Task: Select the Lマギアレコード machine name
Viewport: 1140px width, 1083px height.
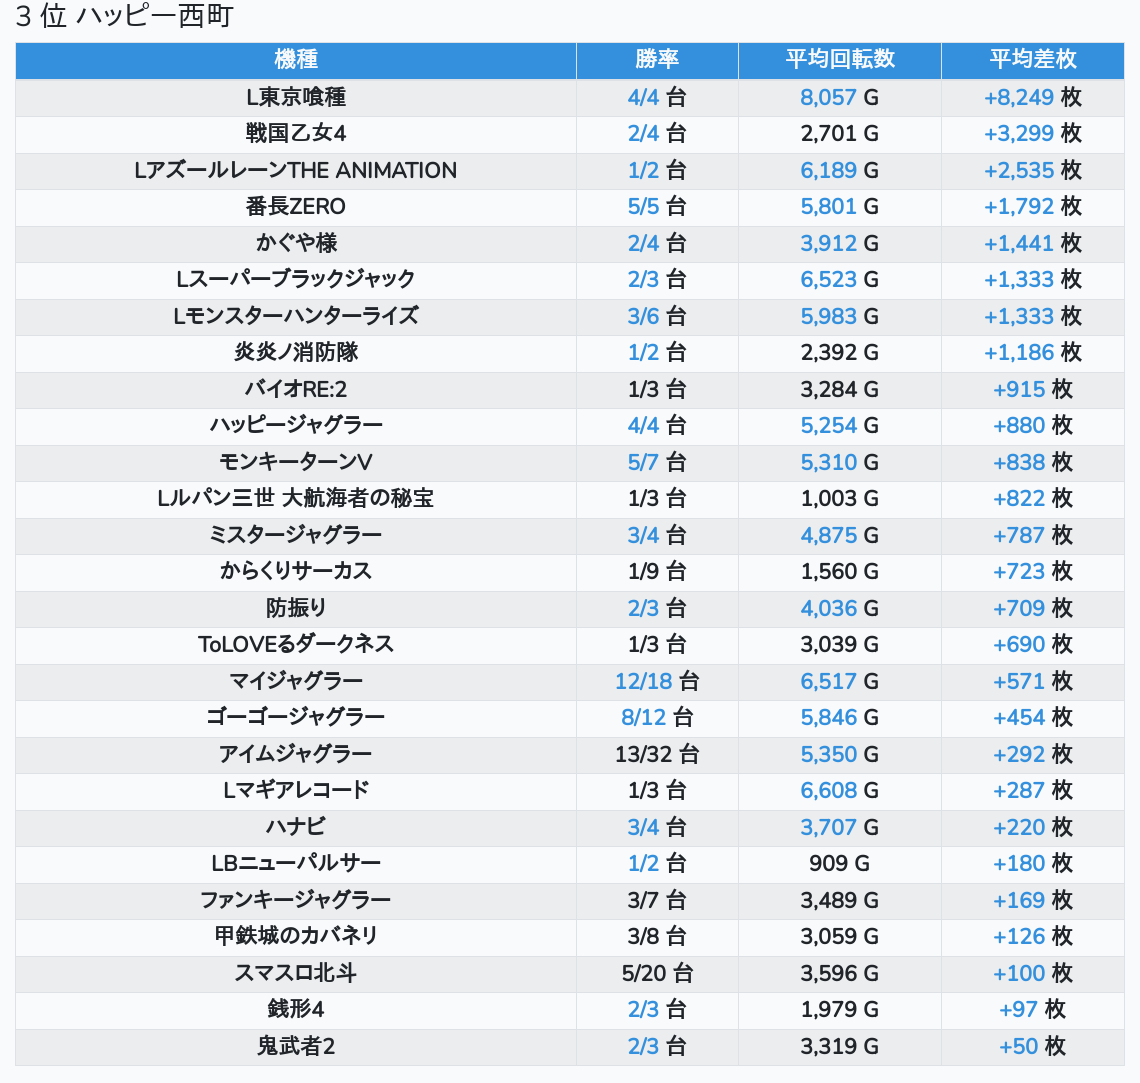Action: click(x=296, y=791)
